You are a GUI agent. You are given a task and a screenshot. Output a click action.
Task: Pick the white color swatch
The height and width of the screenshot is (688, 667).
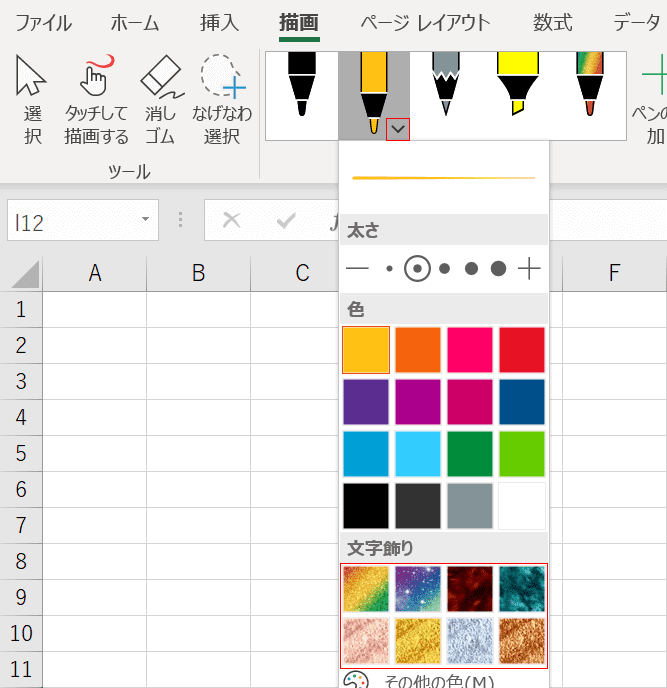coord(522,506)
